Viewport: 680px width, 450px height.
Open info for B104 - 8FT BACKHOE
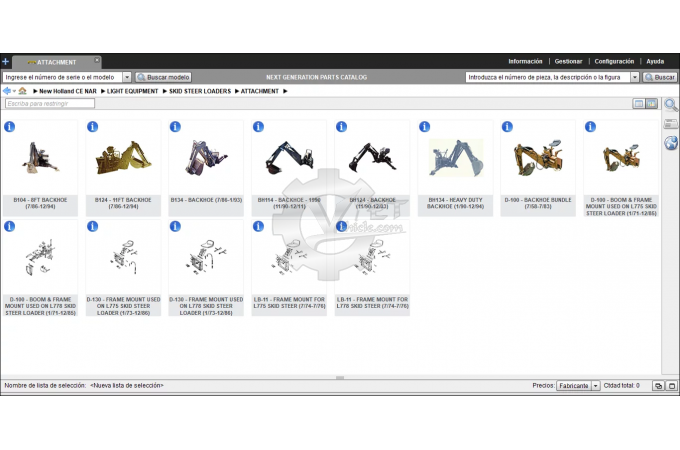click(x=10, y=127)
